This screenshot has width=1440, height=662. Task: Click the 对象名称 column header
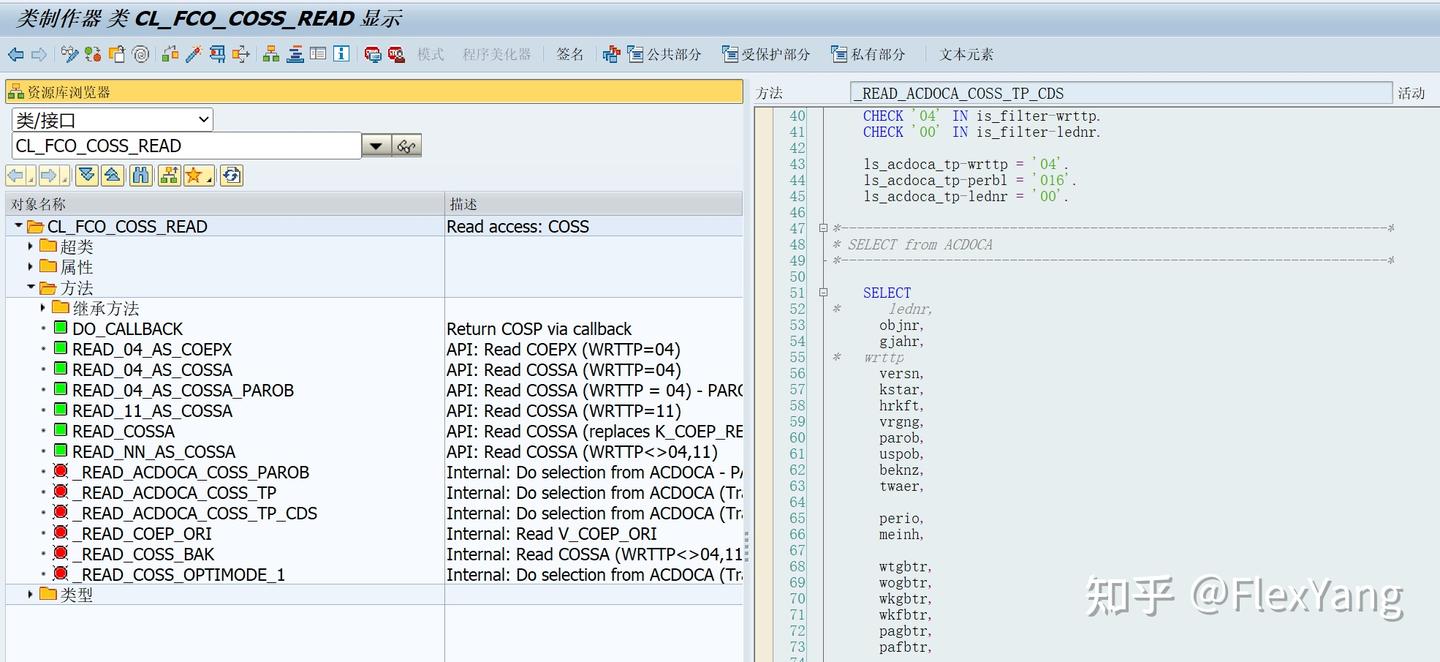(x=224, y=204)
